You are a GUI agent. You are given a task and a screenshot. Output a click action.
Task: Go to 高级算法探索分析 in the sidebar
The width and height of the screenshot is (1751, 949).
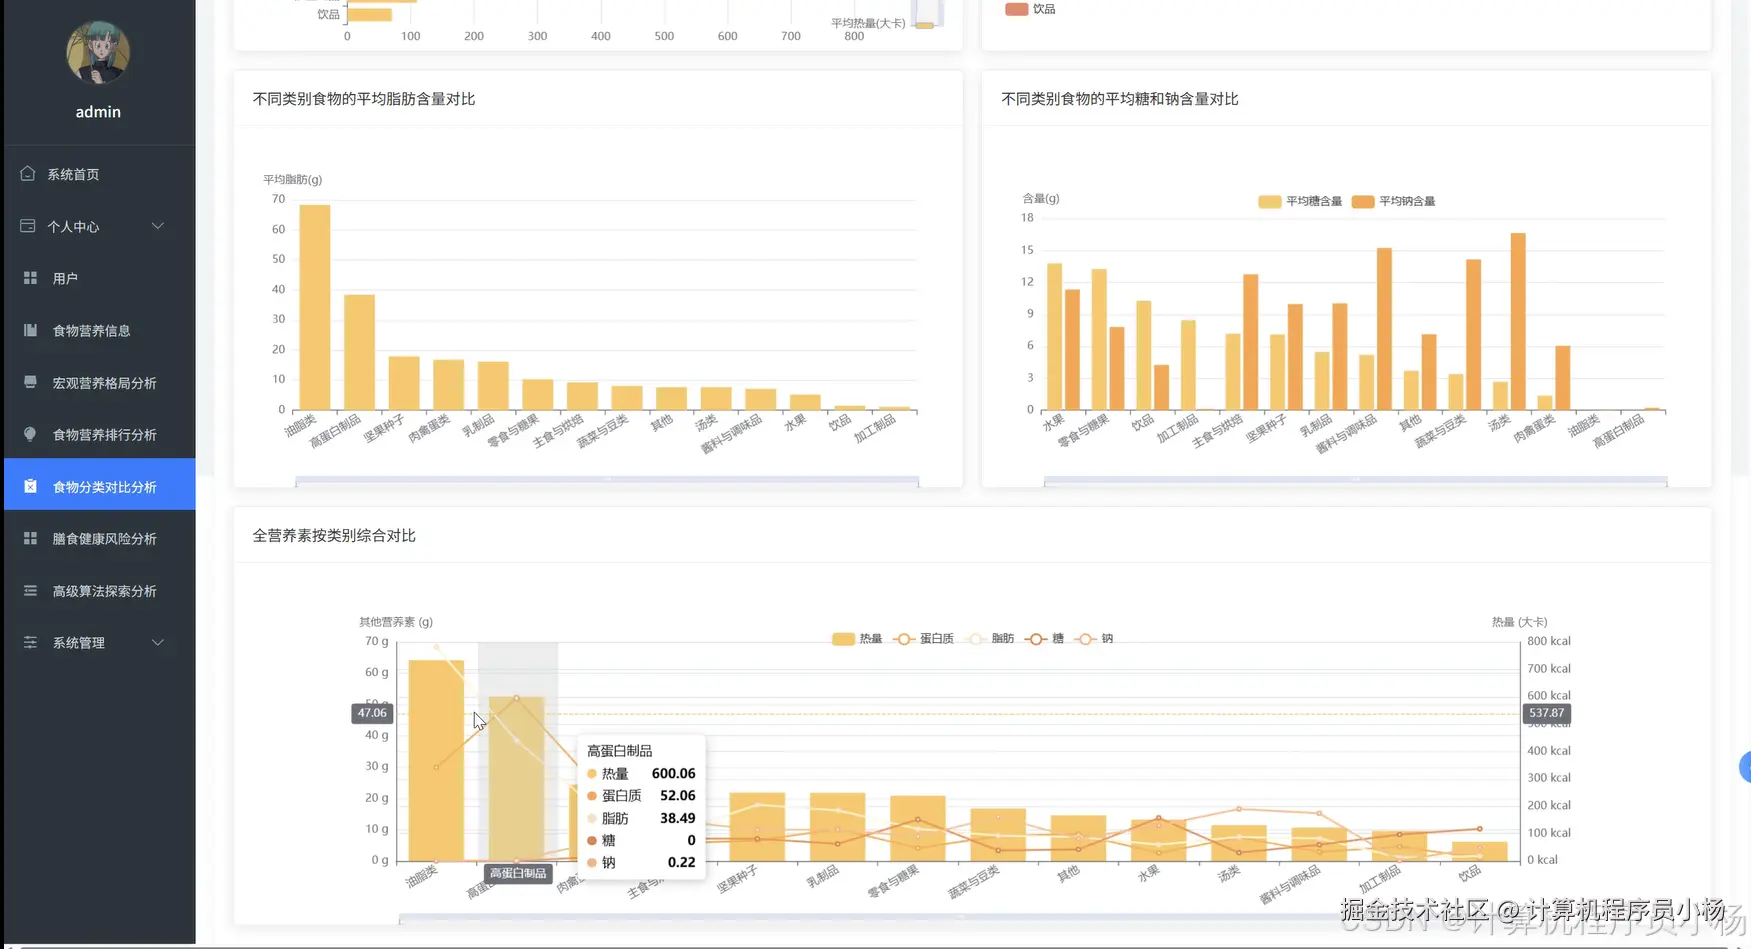(100, 590)
